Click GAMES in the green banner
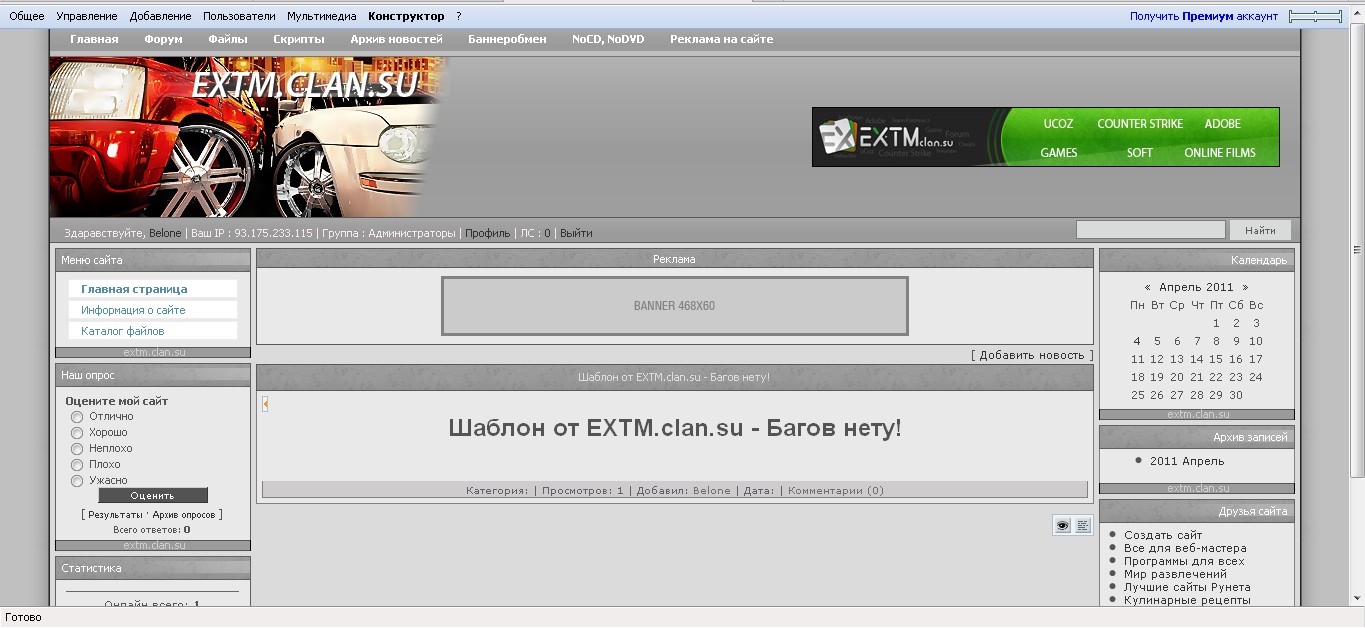 [x=1058, y=153]
